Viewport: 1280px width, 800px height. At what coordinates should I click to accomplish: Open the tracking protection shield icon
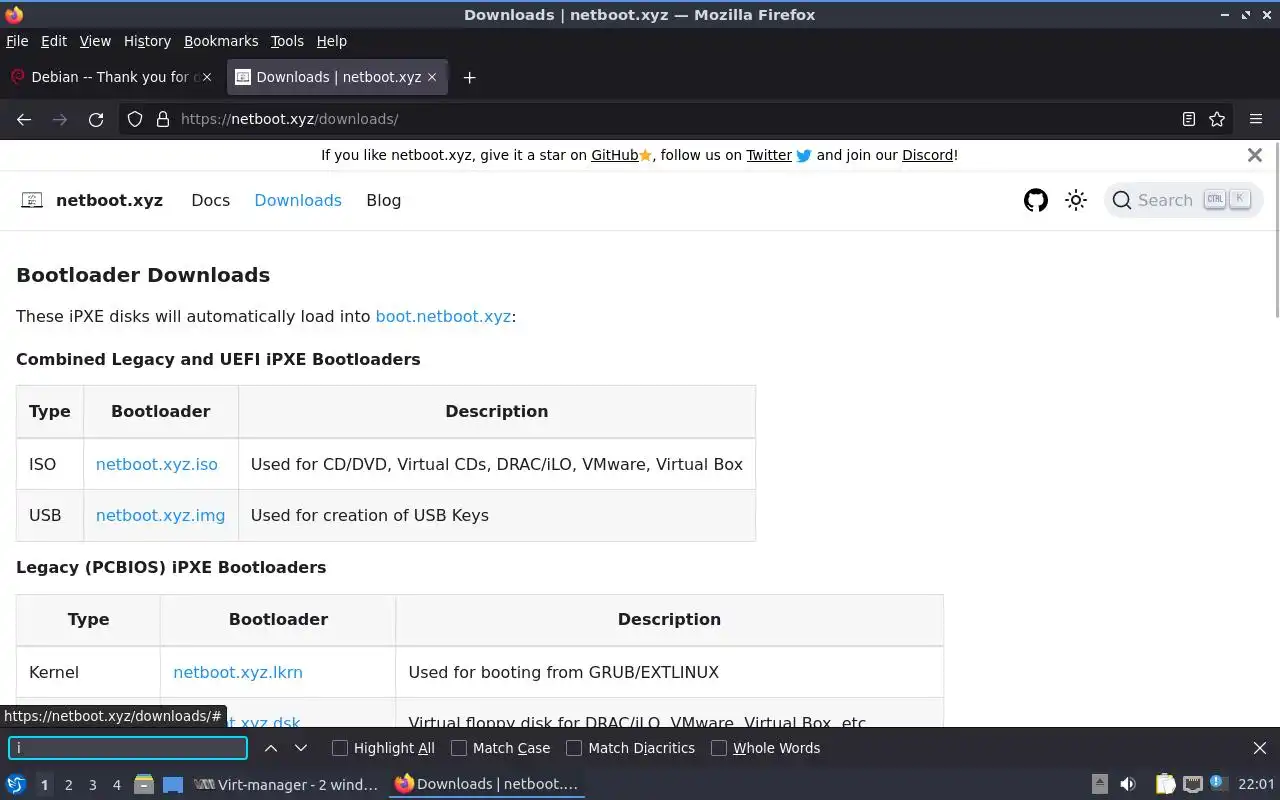point(135,119)
